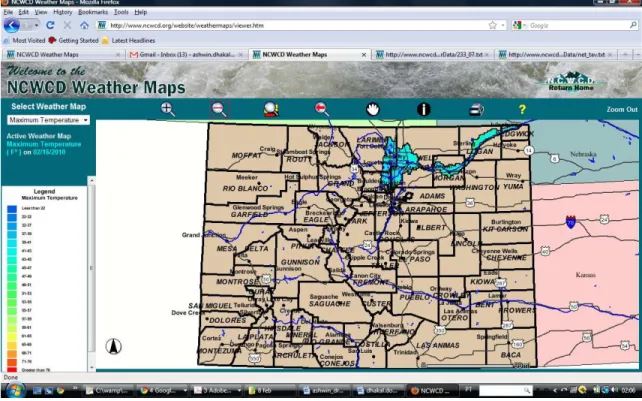Click the taskbar clock
This screenshot has height=401, width=642.
pyautogui.click(x=628, y=390)
